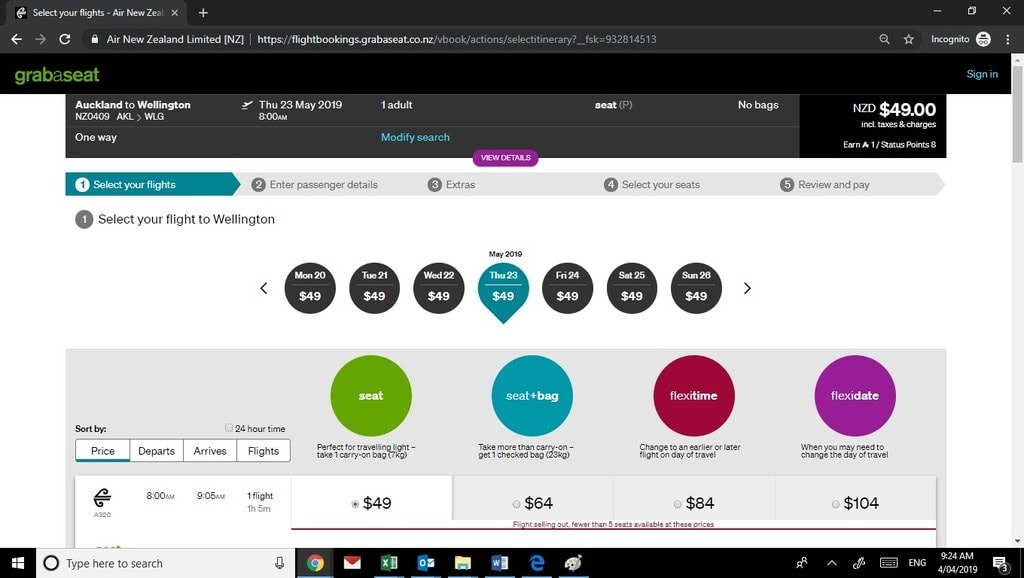Image resolution: width=1024 pixels, height=578 pixels.
Task: Open a new browser tab
Action: [203, 12]
